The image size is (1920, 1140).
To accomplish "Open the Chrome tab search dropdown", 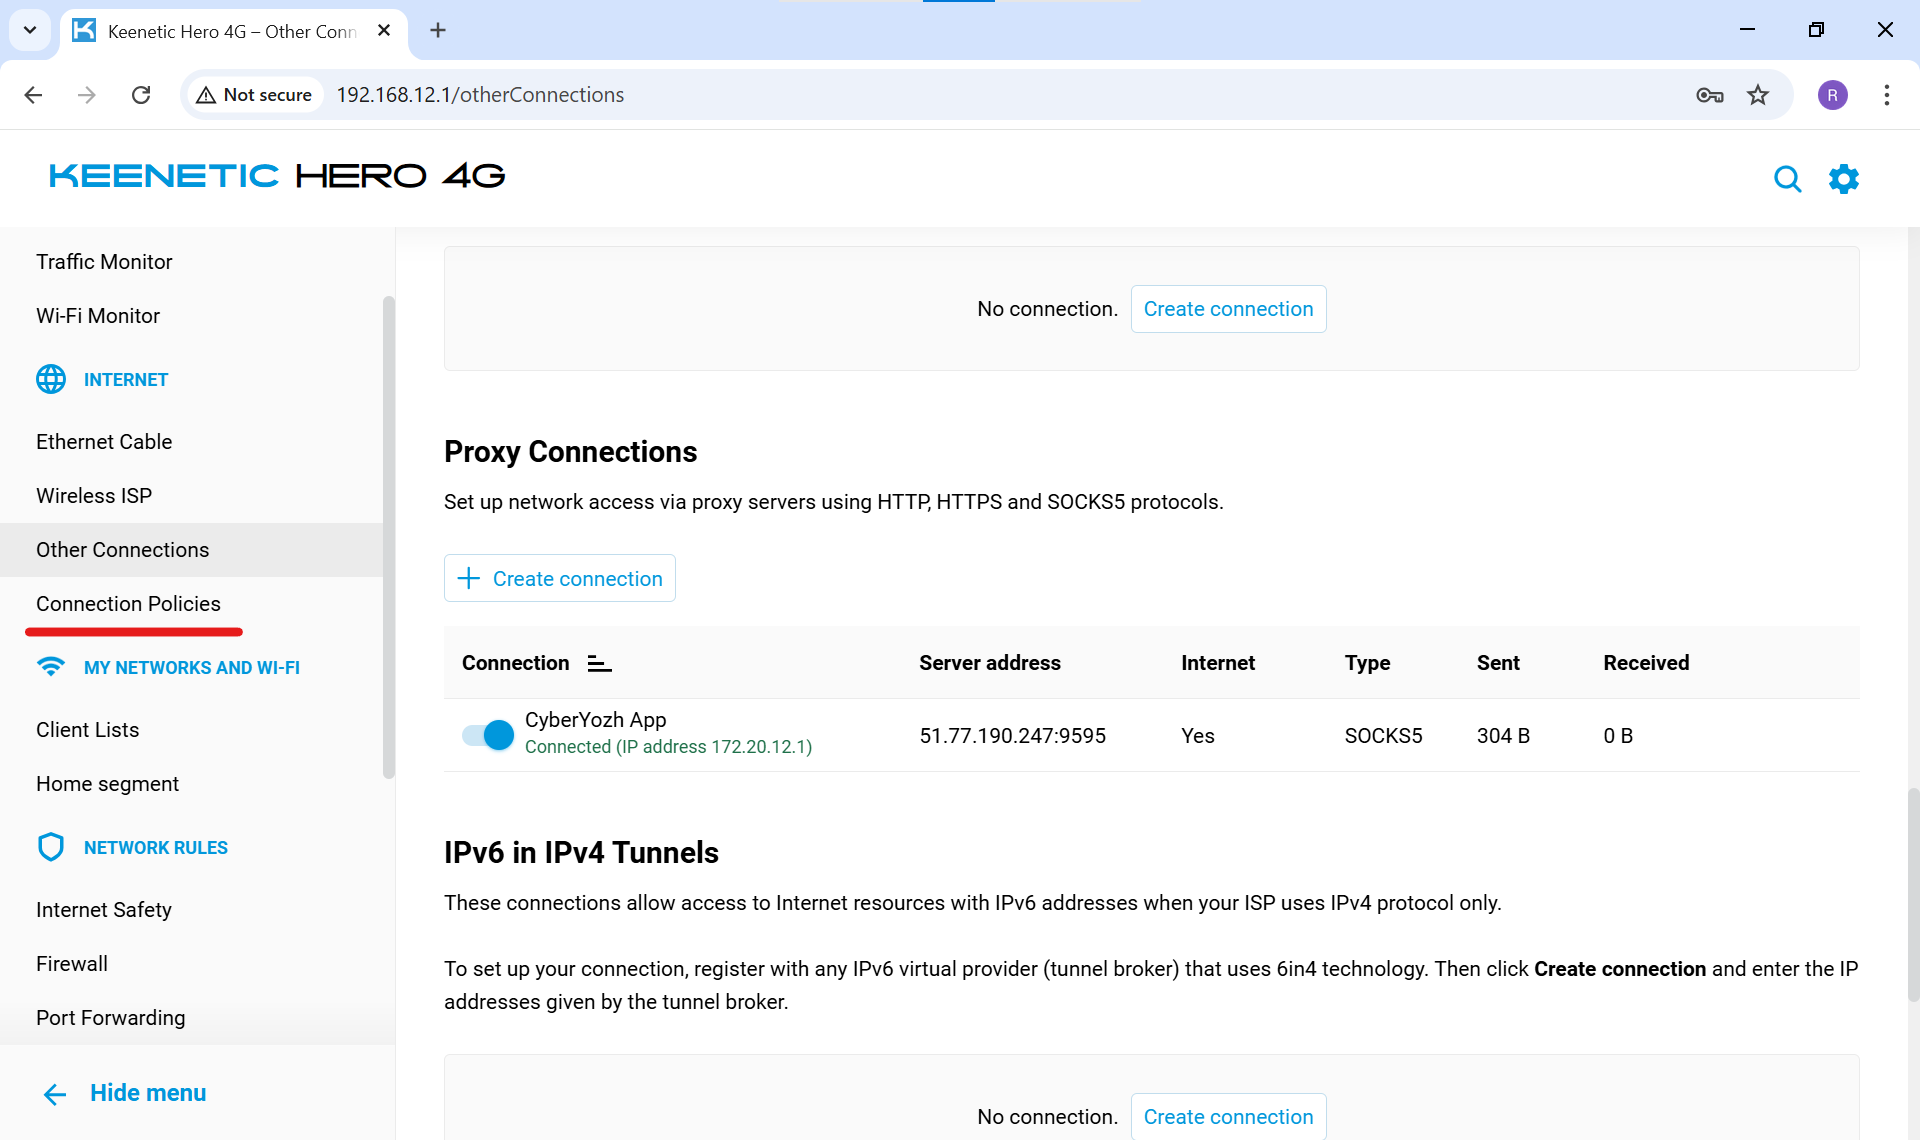I will click(x=30, y=30).
